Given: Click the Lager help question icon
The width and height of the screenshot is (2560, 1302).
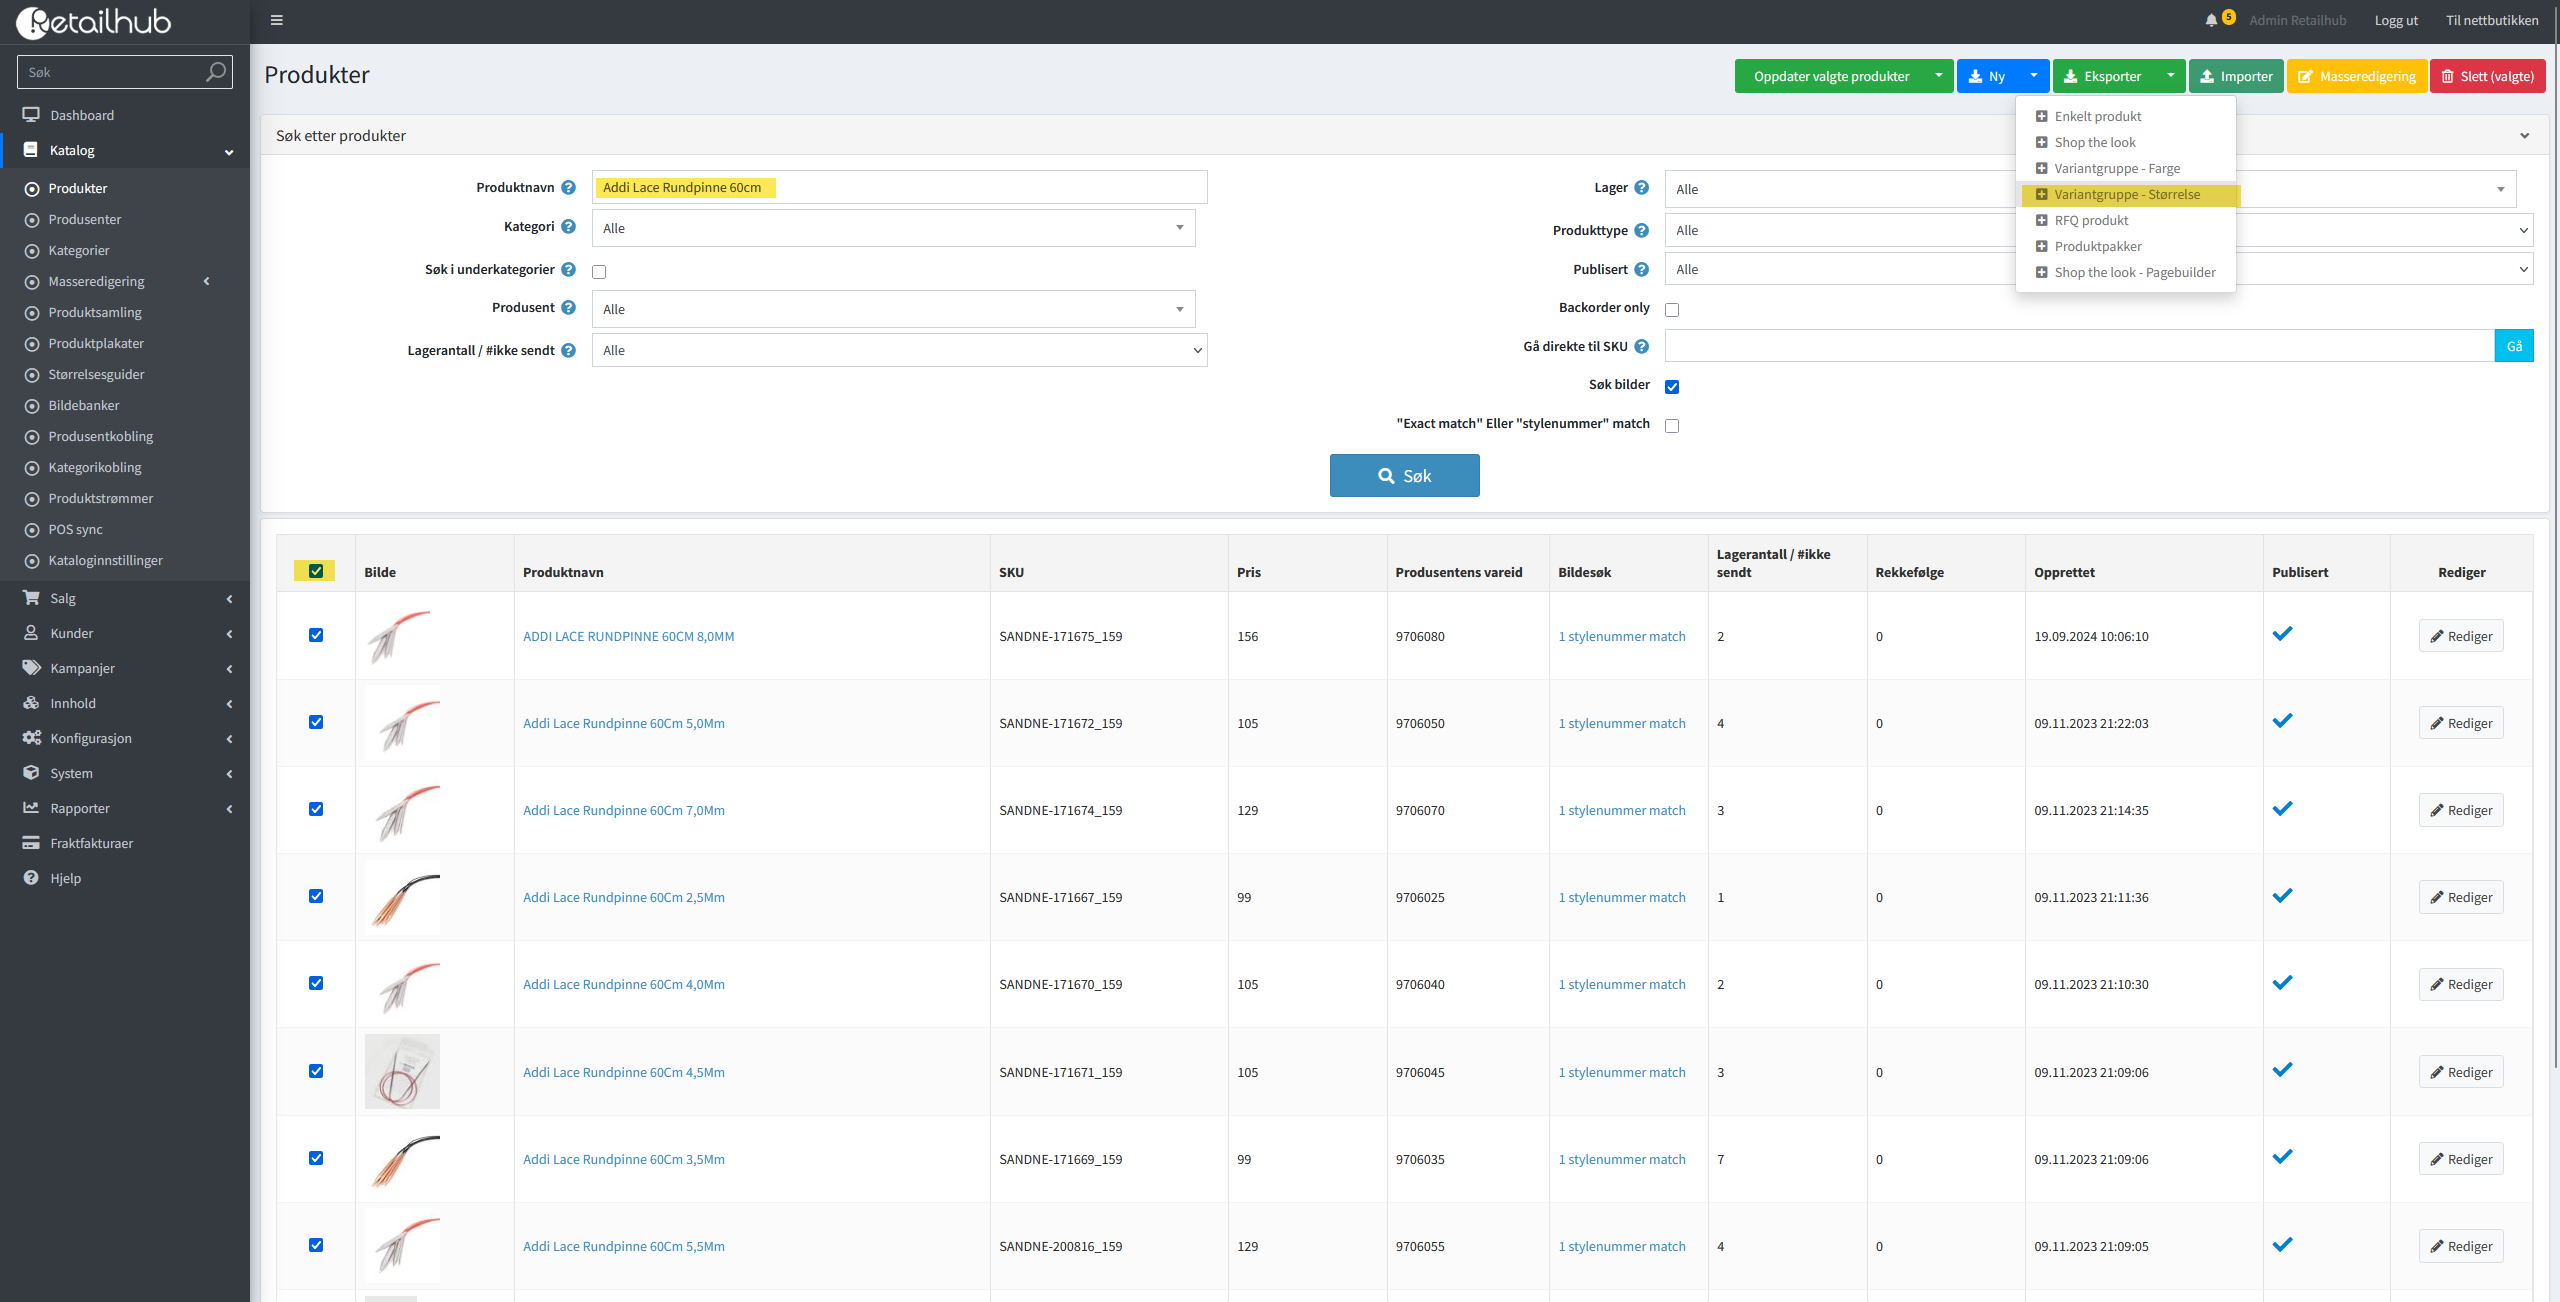Looking at the screenshot, I should tap(1641, 187).
